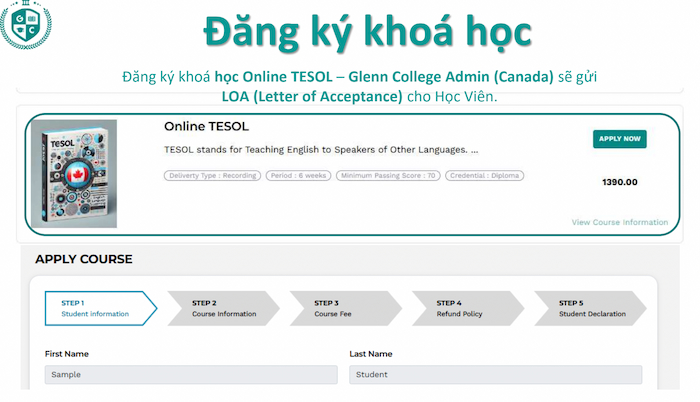The width and height of the screenshot is (700, 402).
Task: Switch to Step 3 Course Fee
Action: coord(346,308)
